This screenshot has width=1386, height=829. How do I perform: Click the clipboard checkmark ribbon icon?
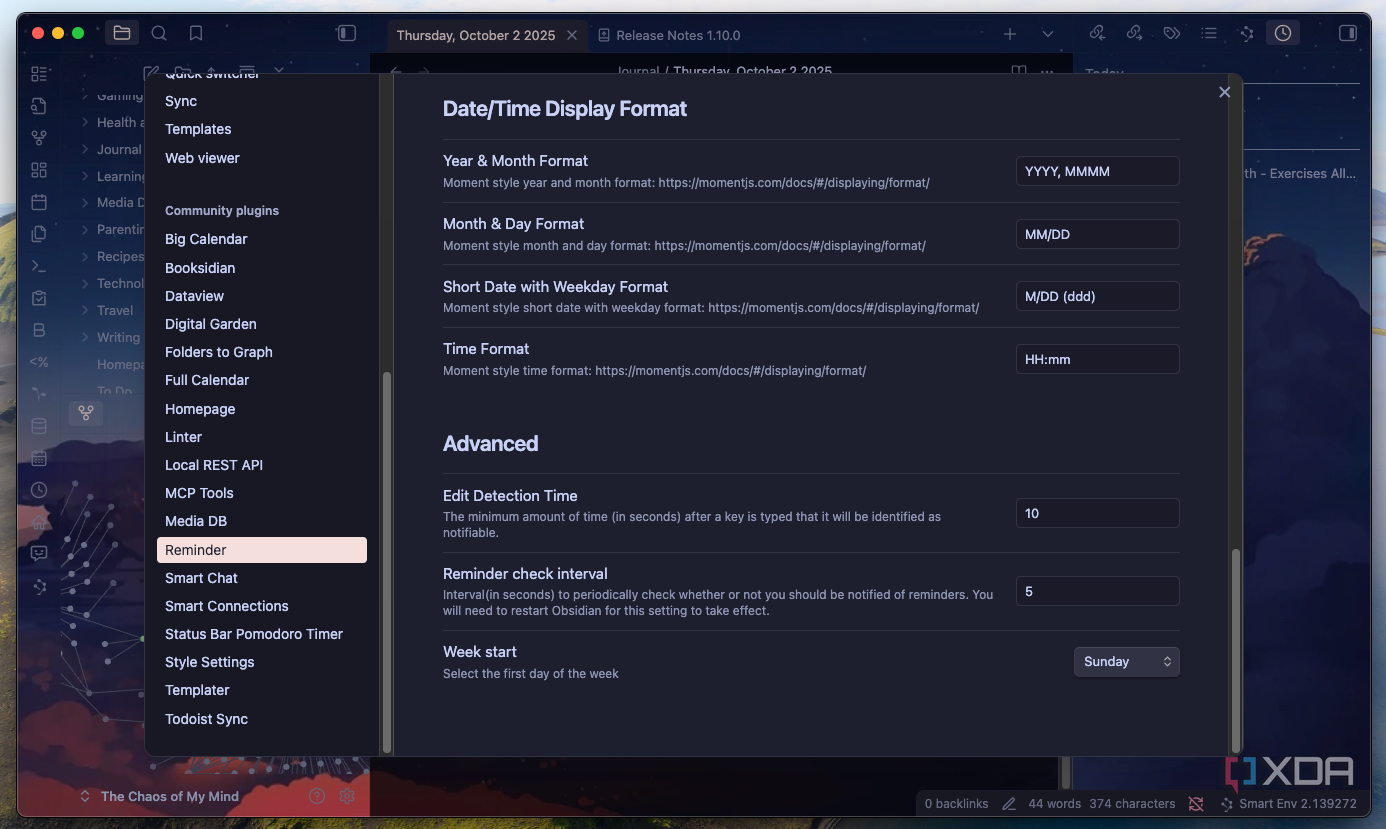click(39, 298)
